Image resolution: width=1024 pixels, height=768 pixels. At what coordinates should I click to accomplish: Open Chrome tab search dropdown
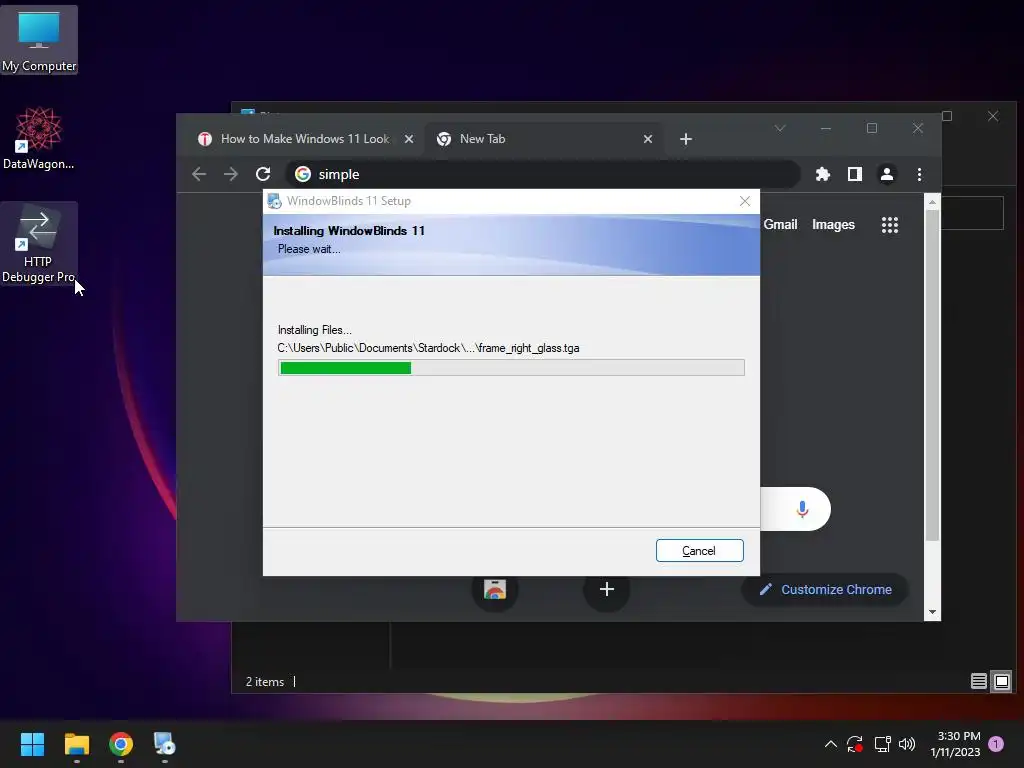coord(780,128)
